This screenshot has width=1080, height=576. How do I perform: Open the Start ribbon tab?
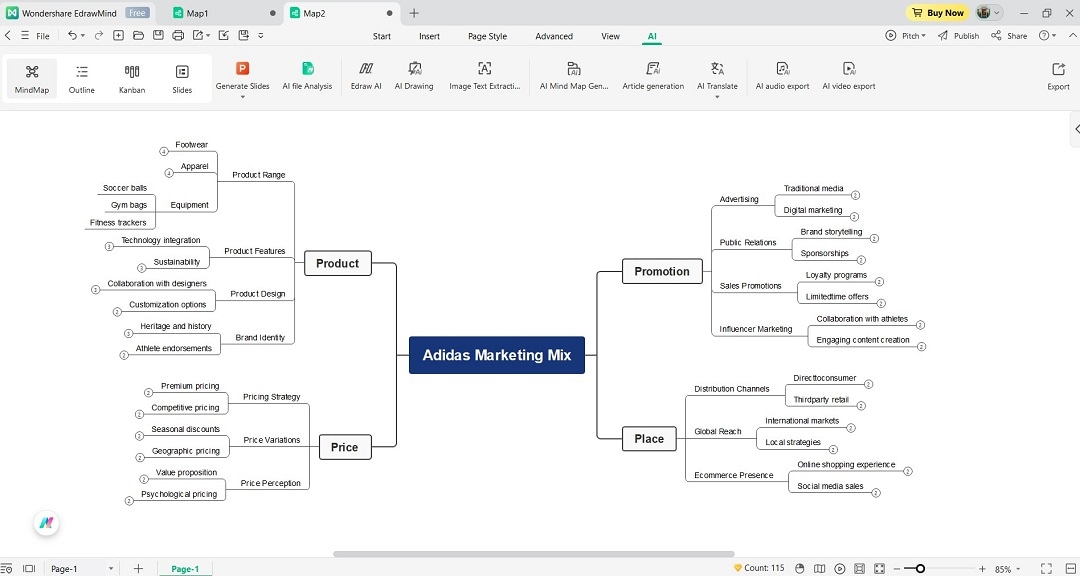pyautogui.click(x=382, y=36)
